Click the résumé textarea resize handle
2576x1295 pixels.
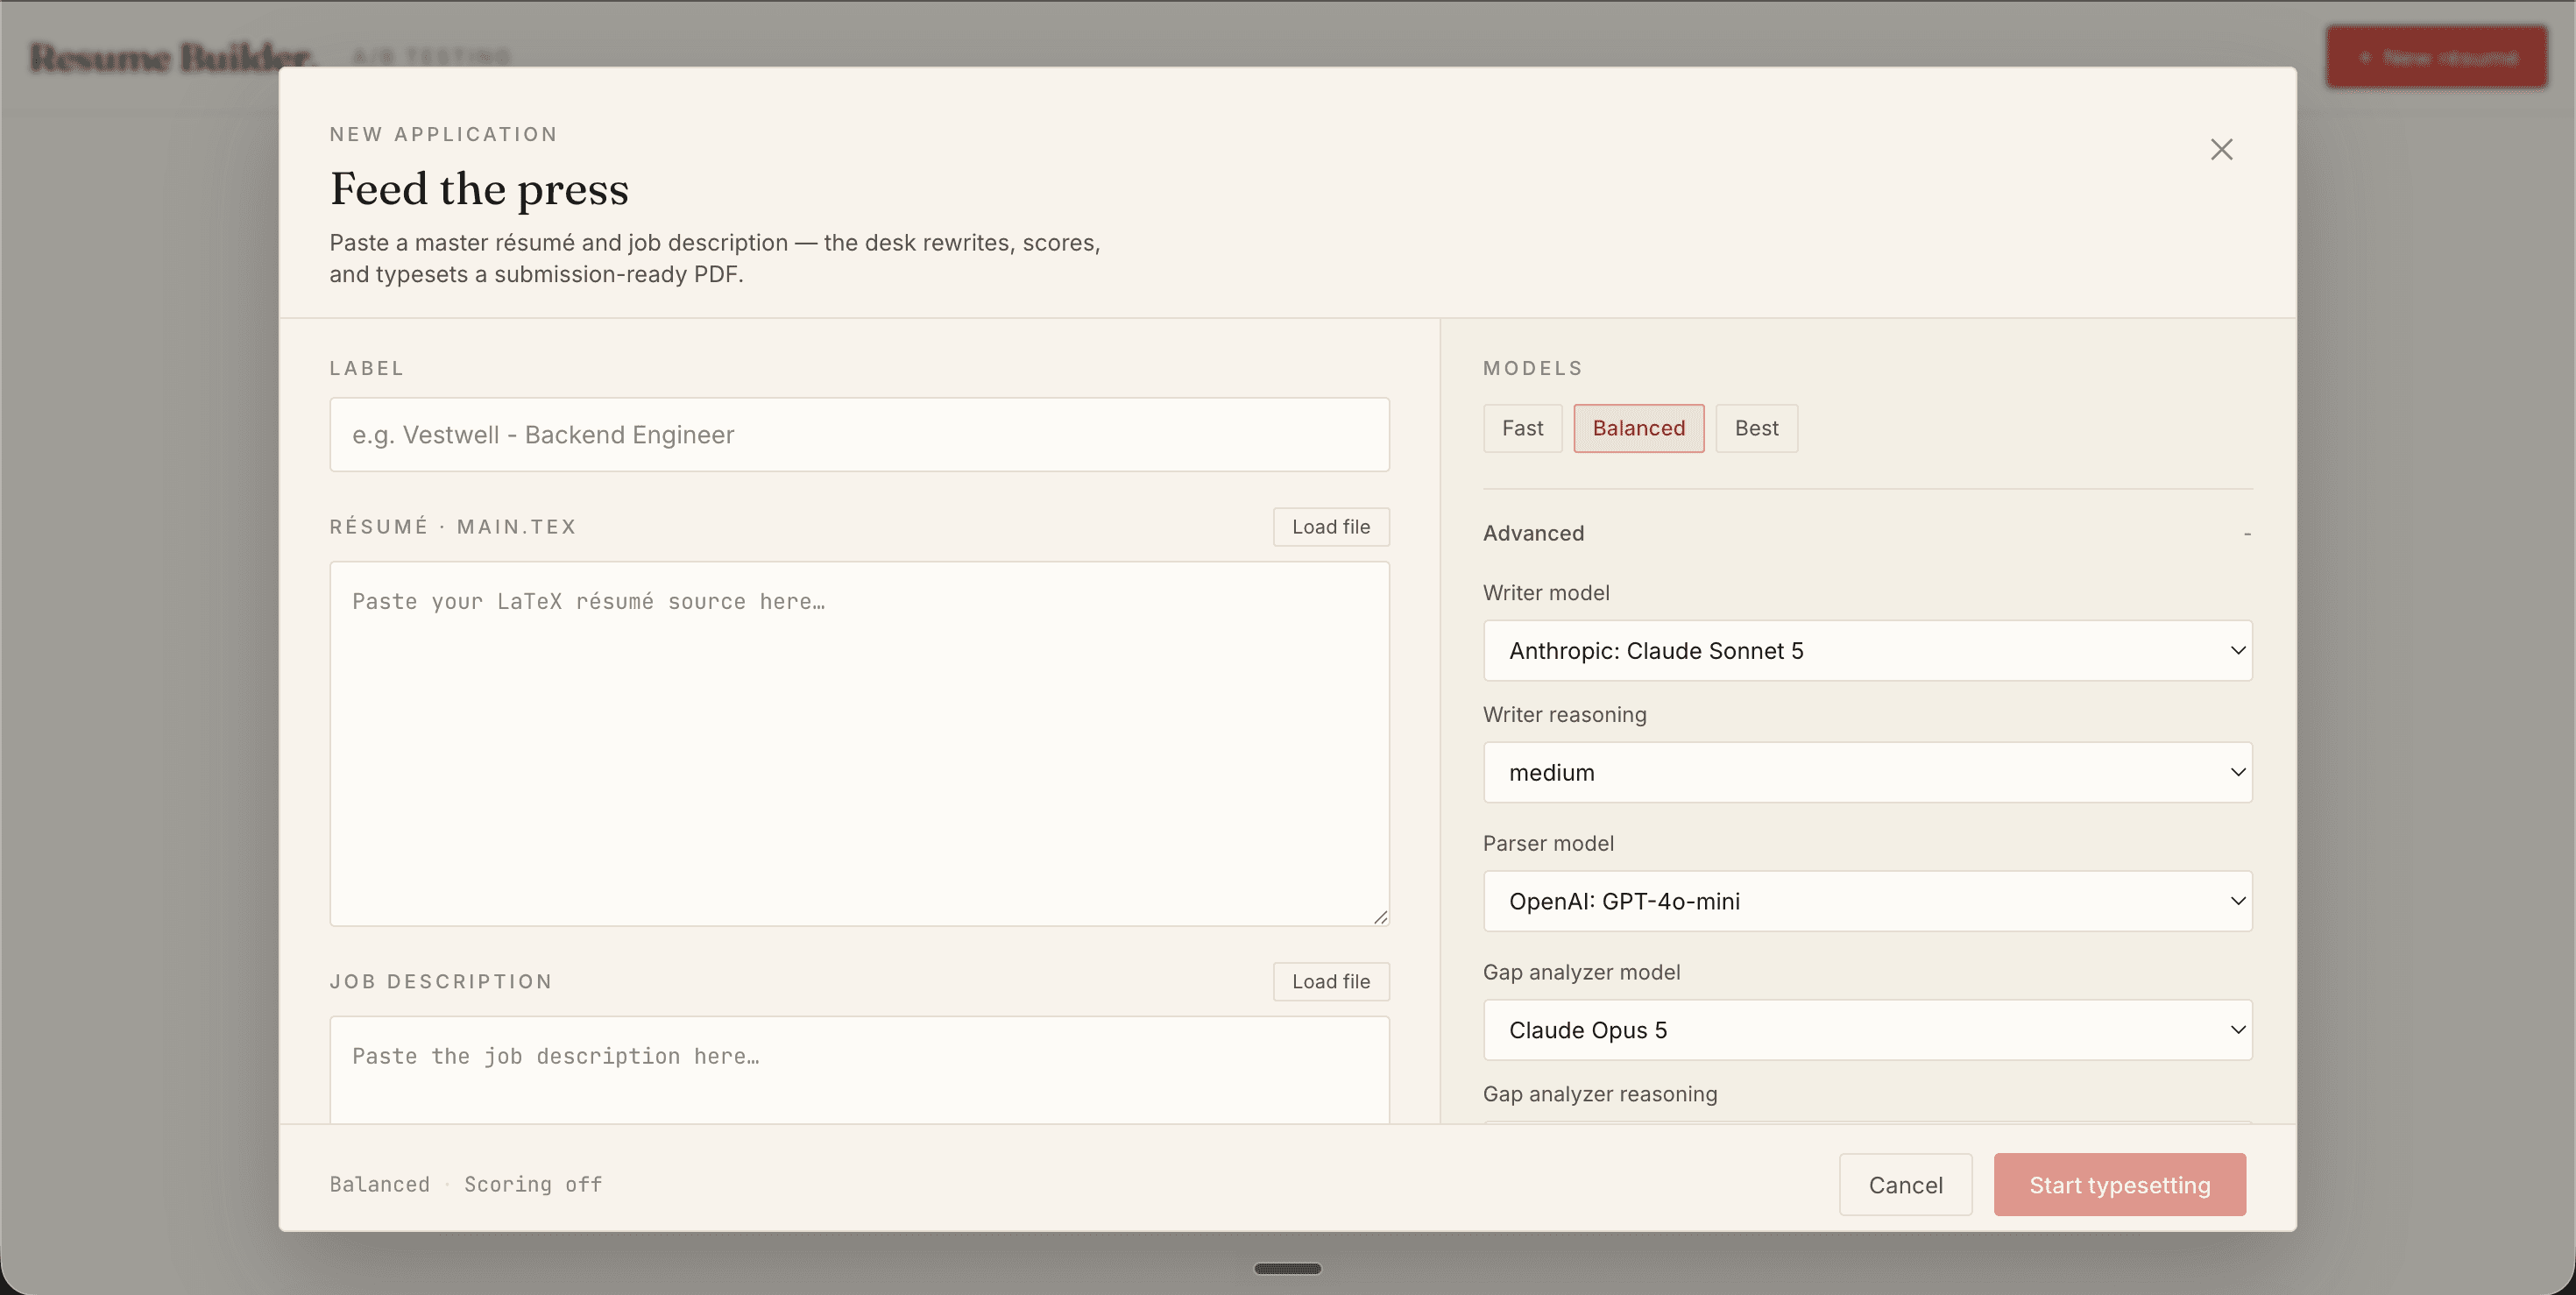(x=1380, y=917)
